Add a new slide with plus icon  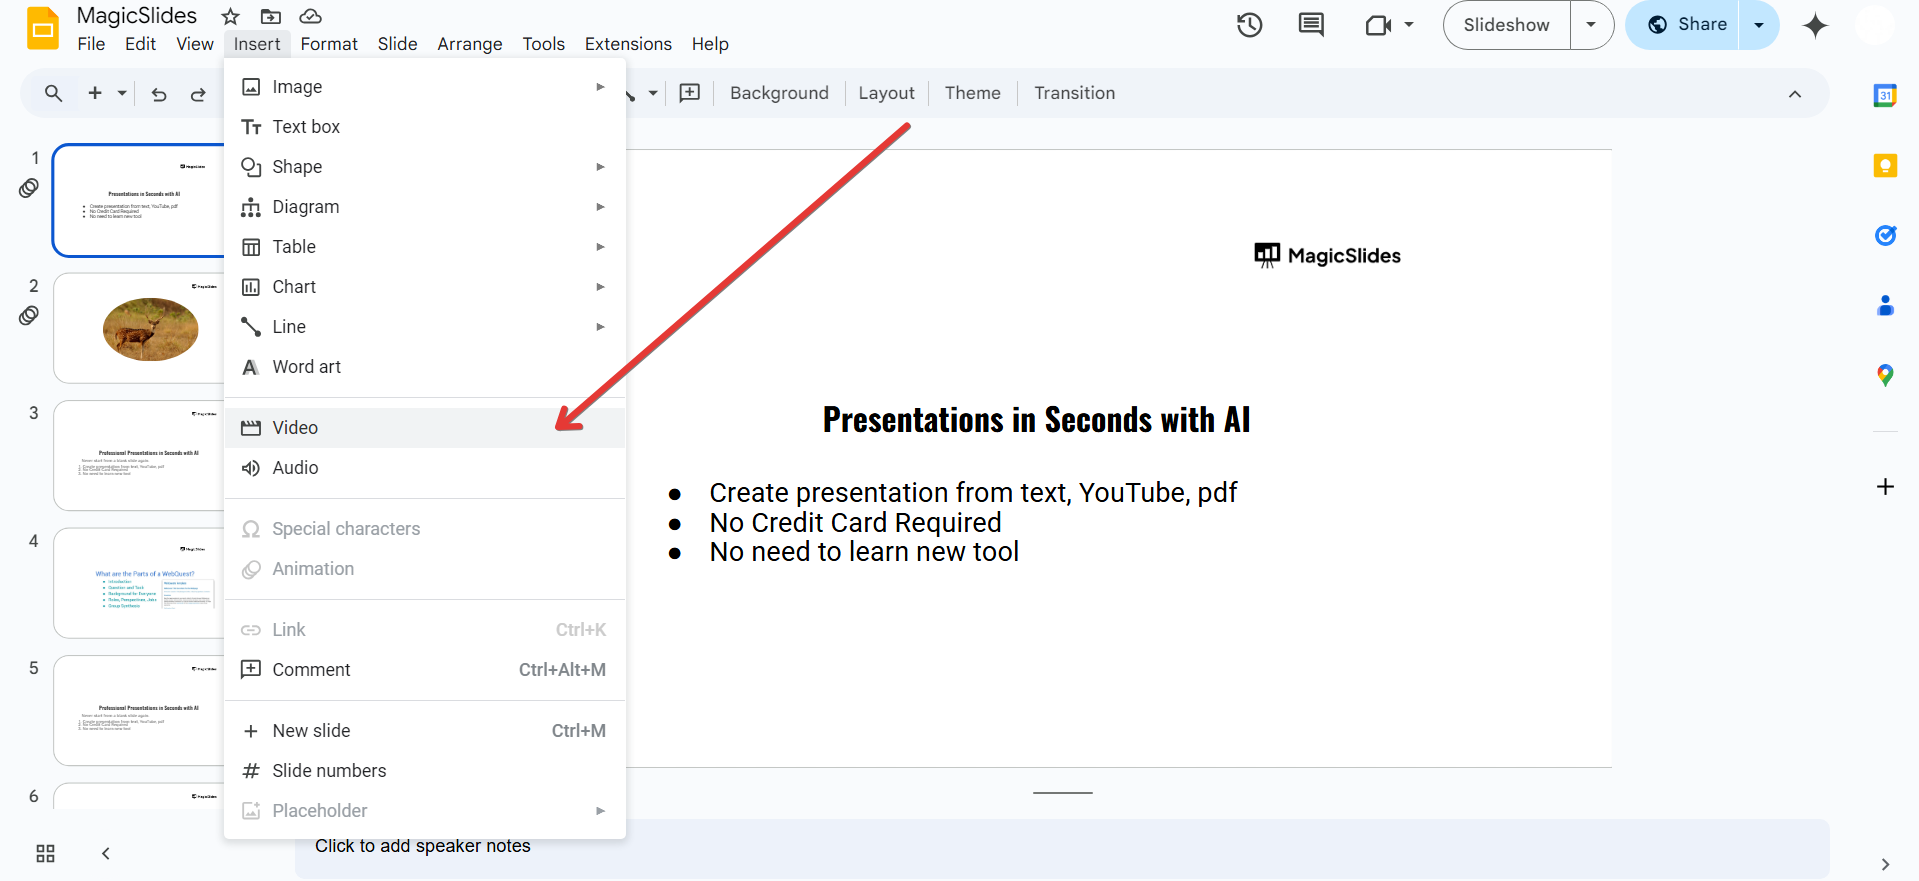coord(95,93)
